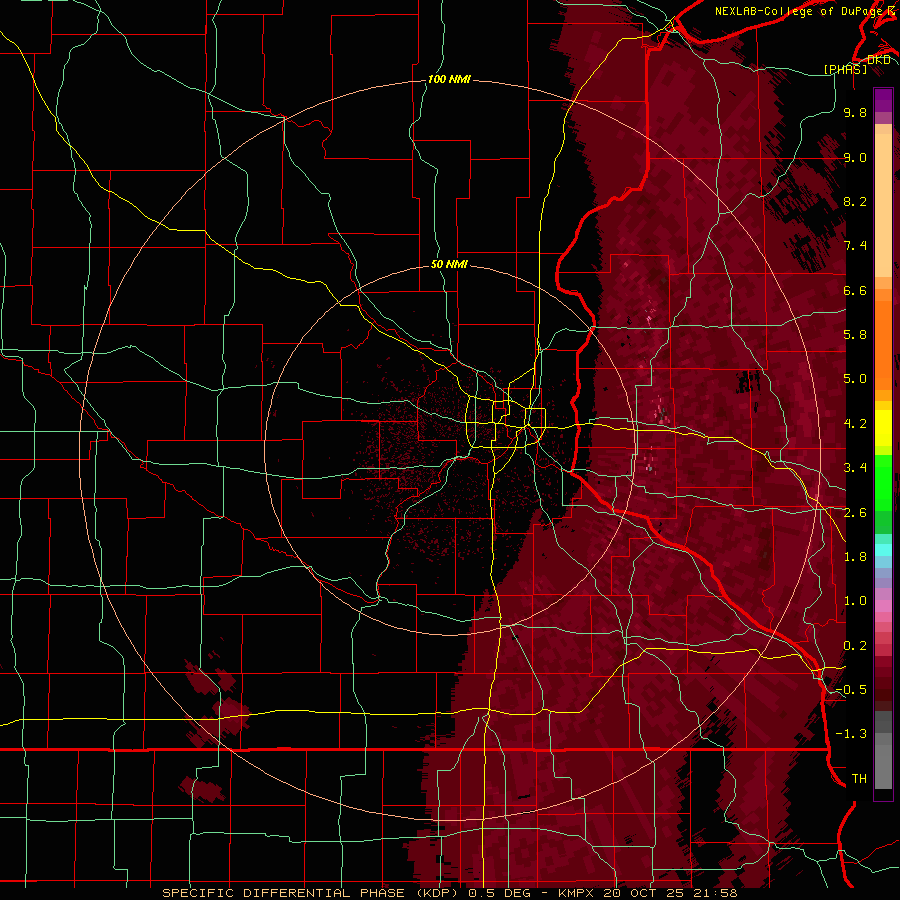Click the 100 NMI range ring label
This screenshot has width=900, height=900.
pyautogui.click(x=449, y=79)
